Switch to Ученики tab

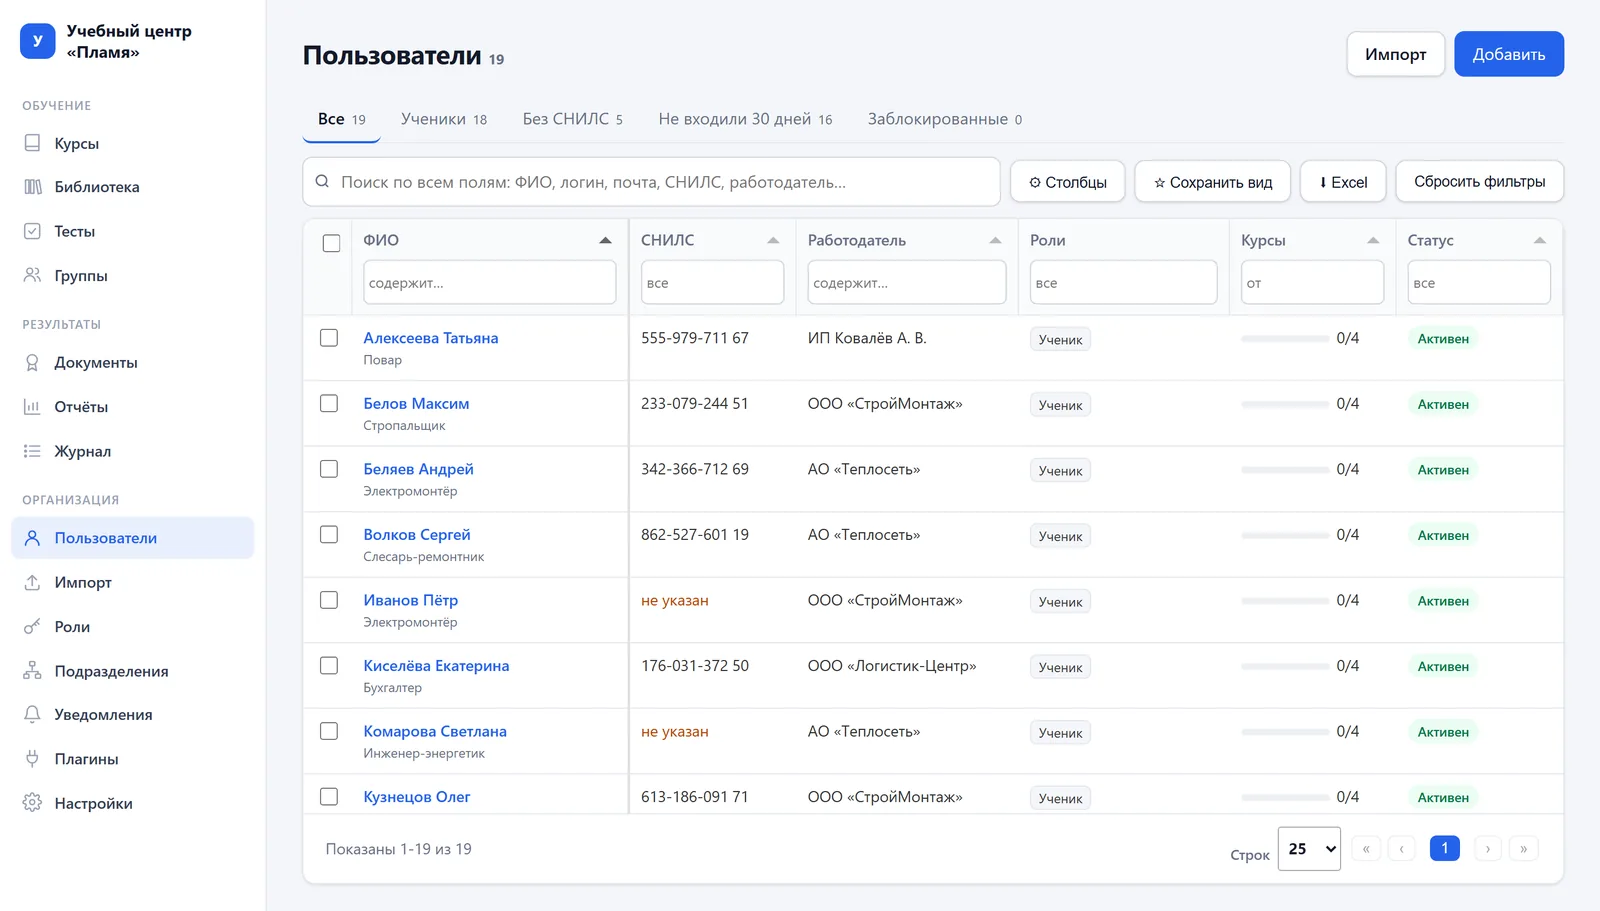(x=444, y=119)
